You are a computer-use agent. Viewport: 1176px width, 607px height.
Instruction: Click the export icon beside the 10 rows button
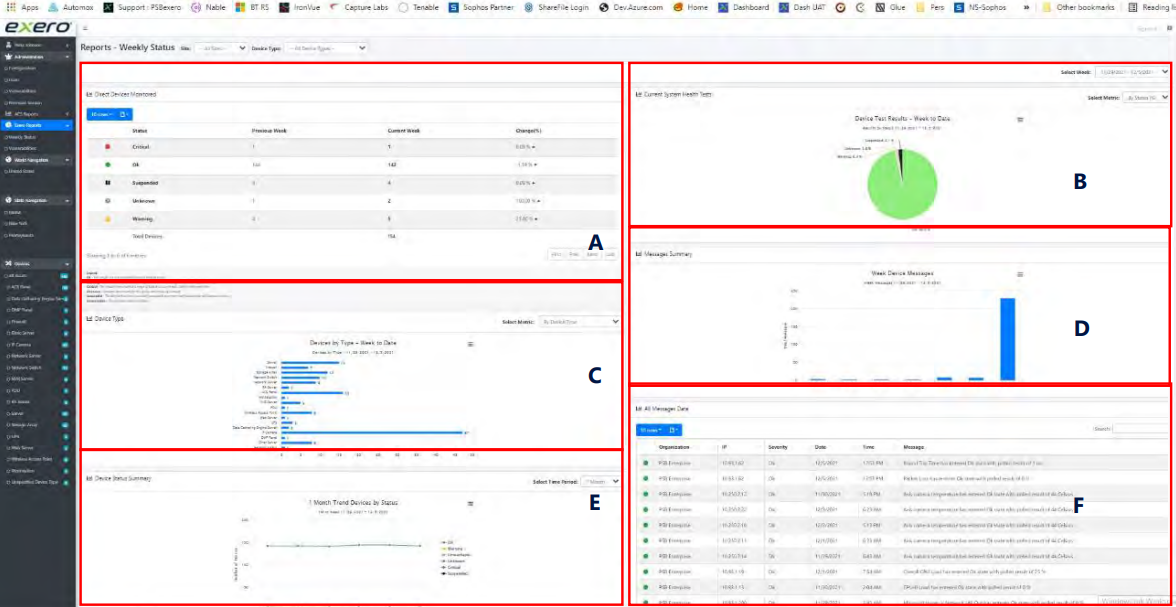click(123, 114)
